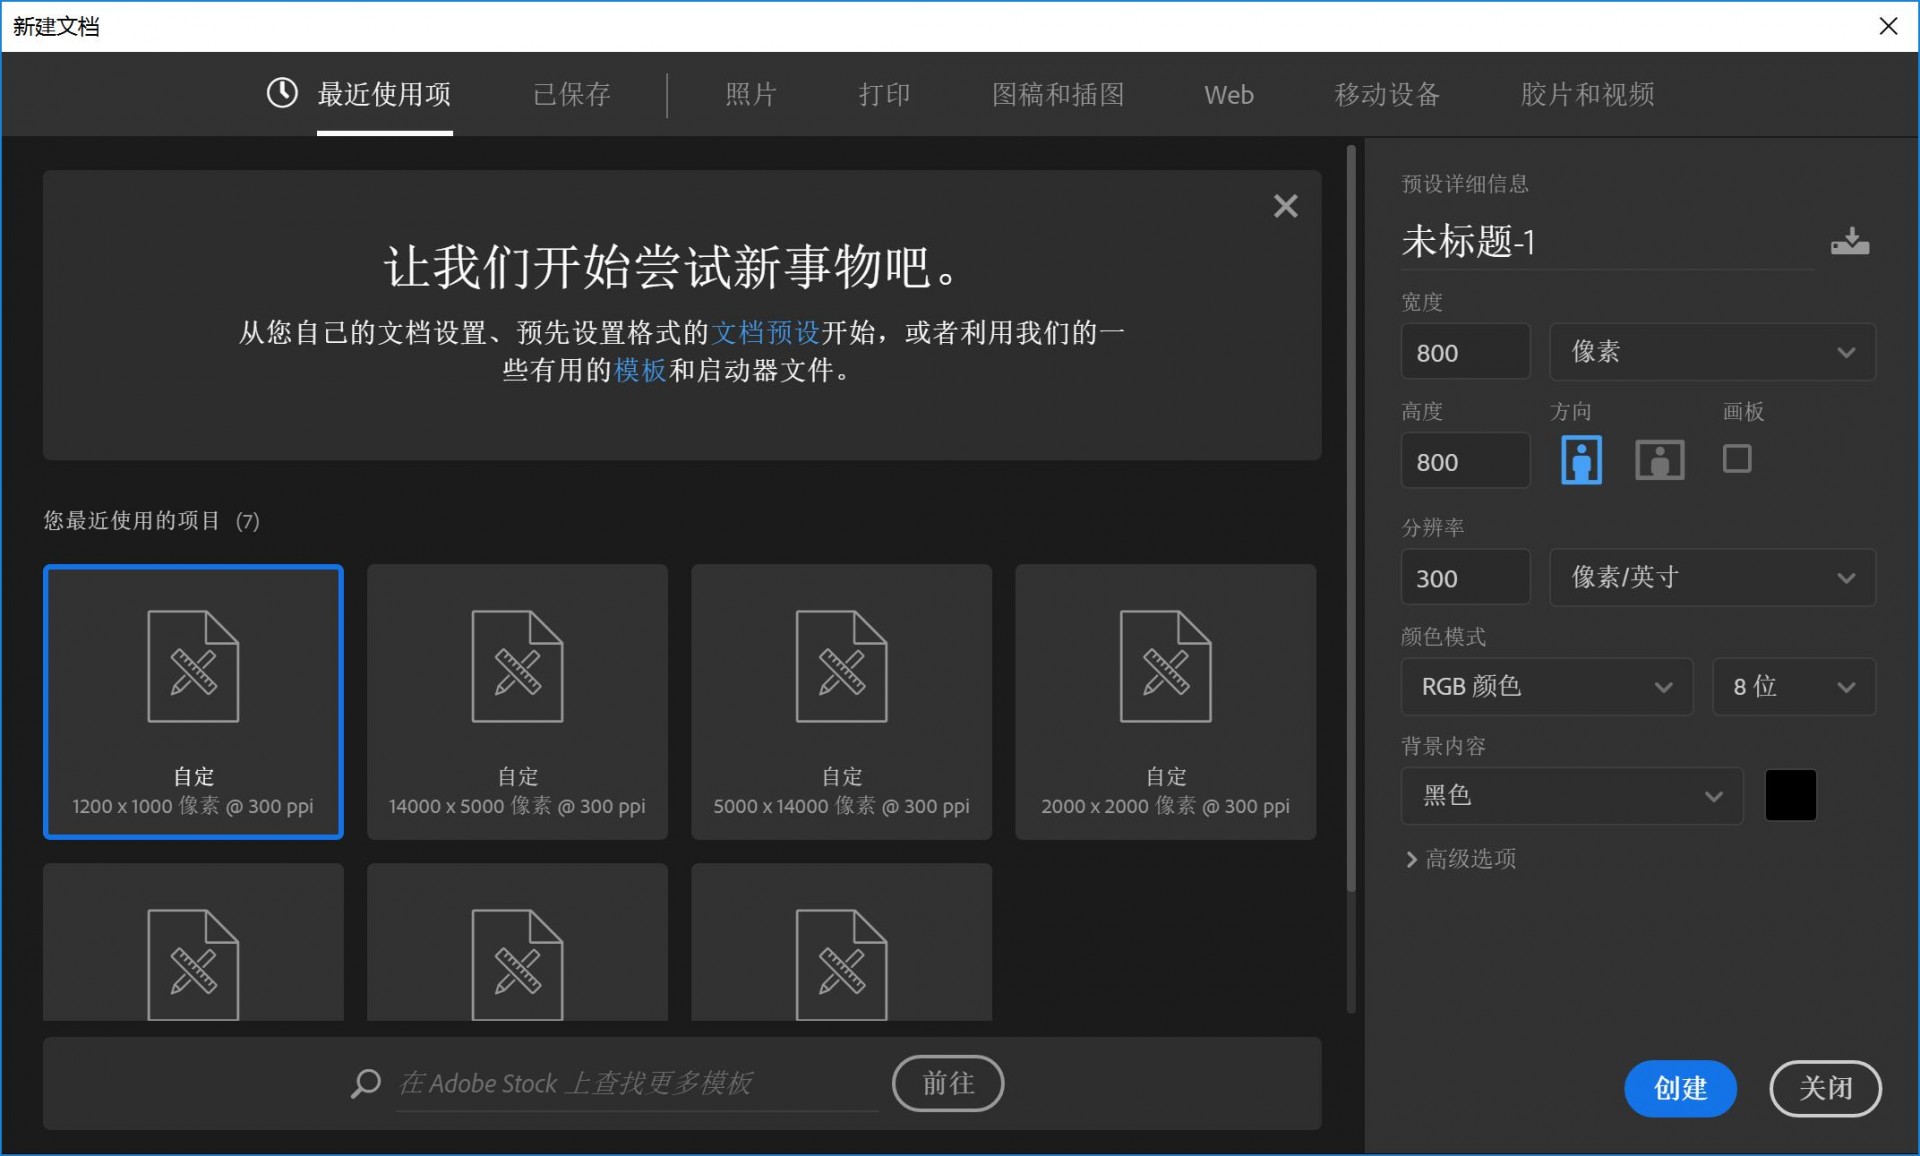Click the 创建 button
The height and width of the screenshot is (1156, 1920).
click(x=1680, y=1089)
